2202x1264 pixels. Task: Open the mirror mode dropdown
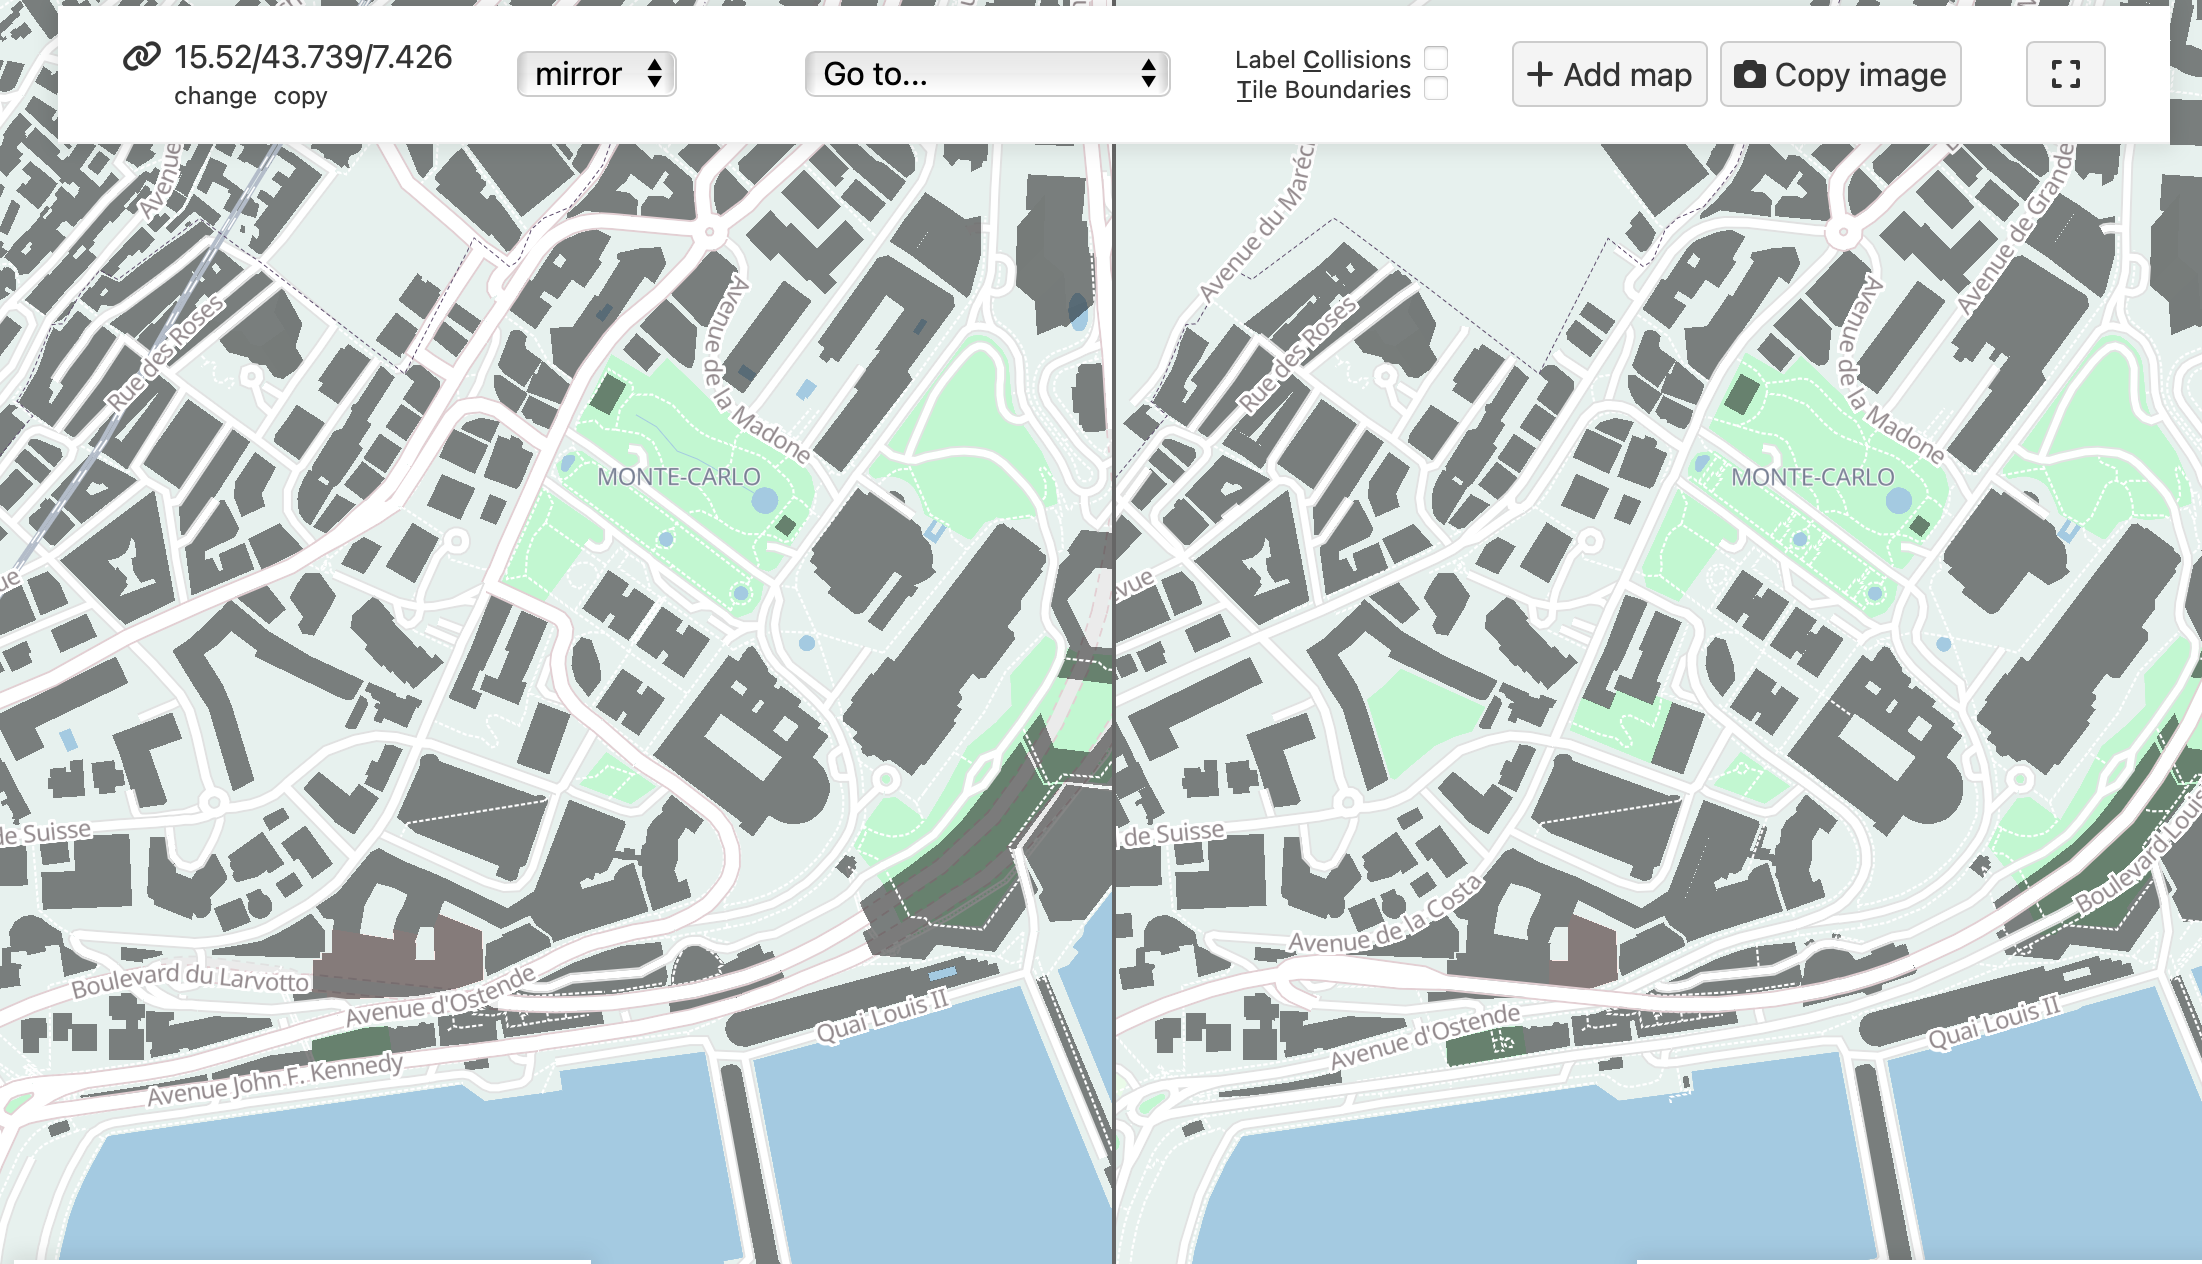(597, 74)
